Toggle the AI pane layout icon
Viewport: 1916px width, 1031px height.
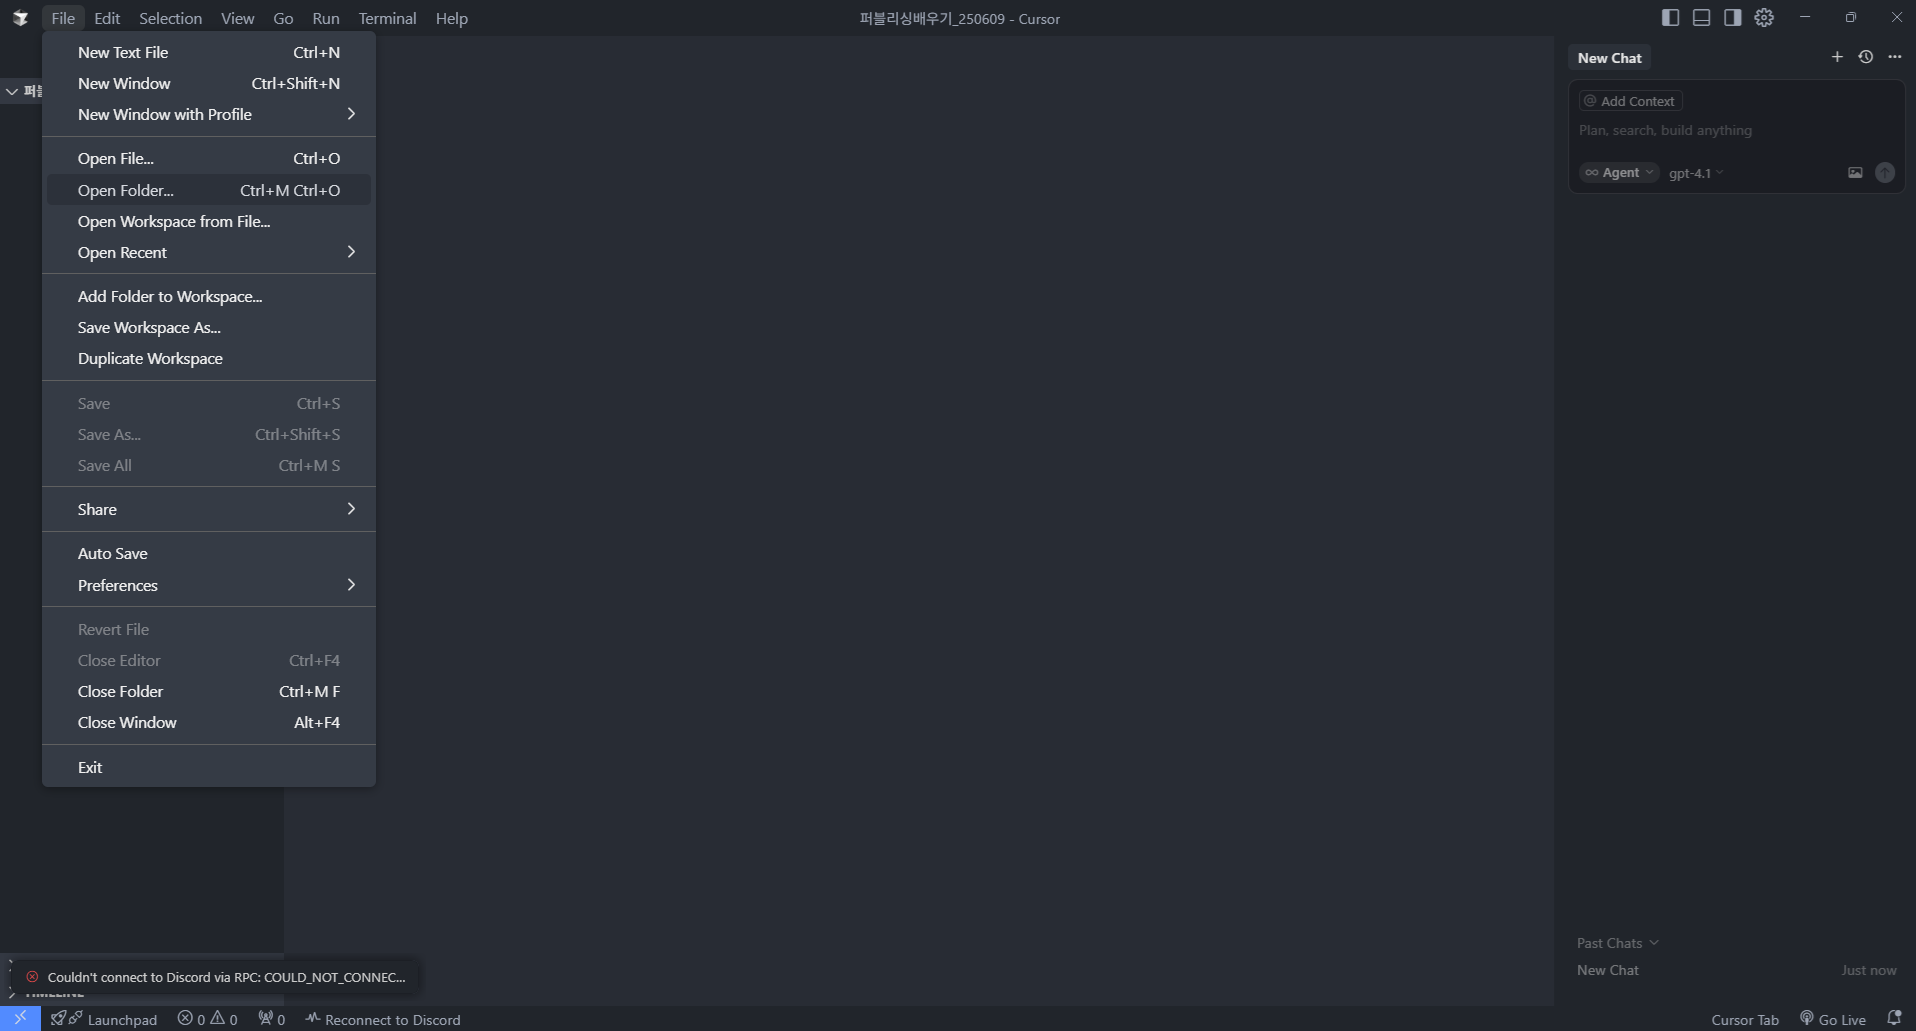[x=1732, y=18]
